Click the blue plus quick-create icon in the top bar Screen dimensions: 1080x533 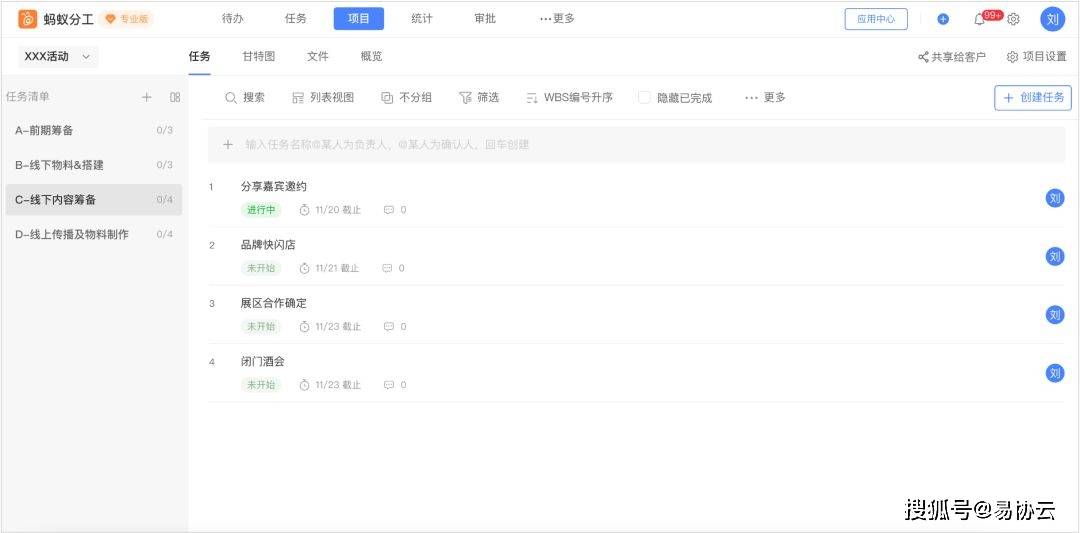point(943,19)
